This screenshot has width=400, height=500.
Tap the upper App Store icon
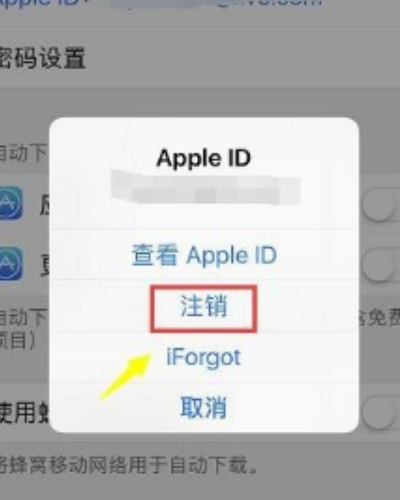pyautogui.click(x=11, y=203)
